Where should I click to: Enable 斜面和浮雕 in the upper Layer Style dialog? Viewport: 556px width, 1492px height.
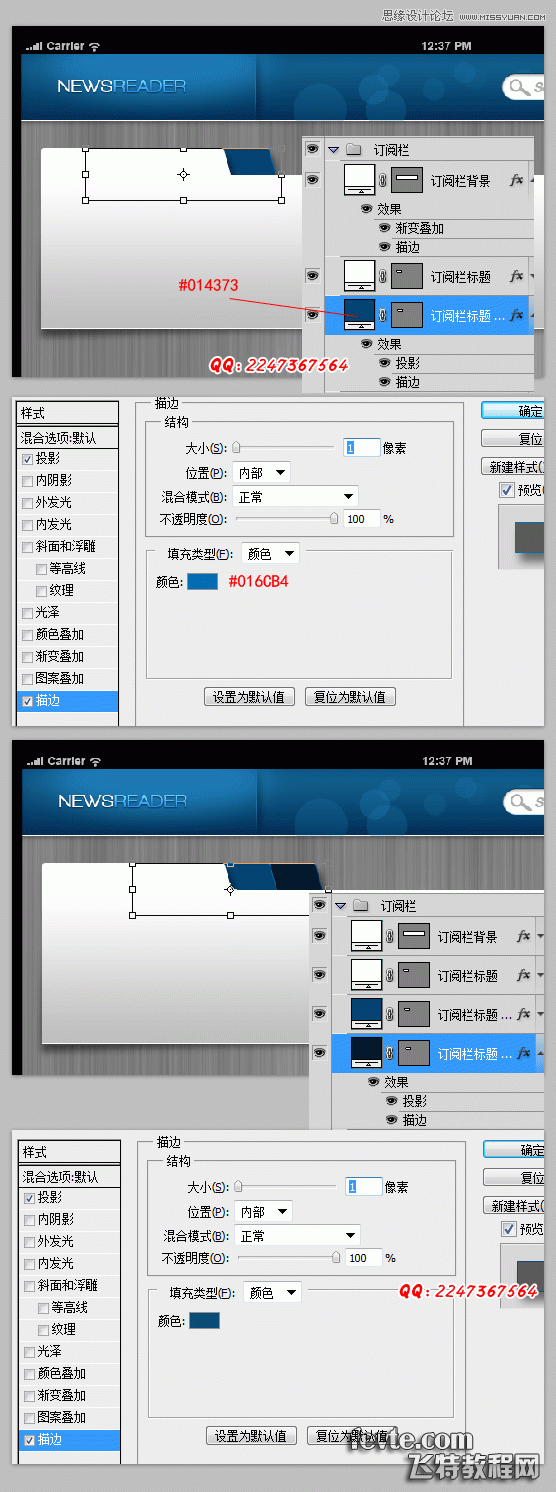tap(27, 547)
